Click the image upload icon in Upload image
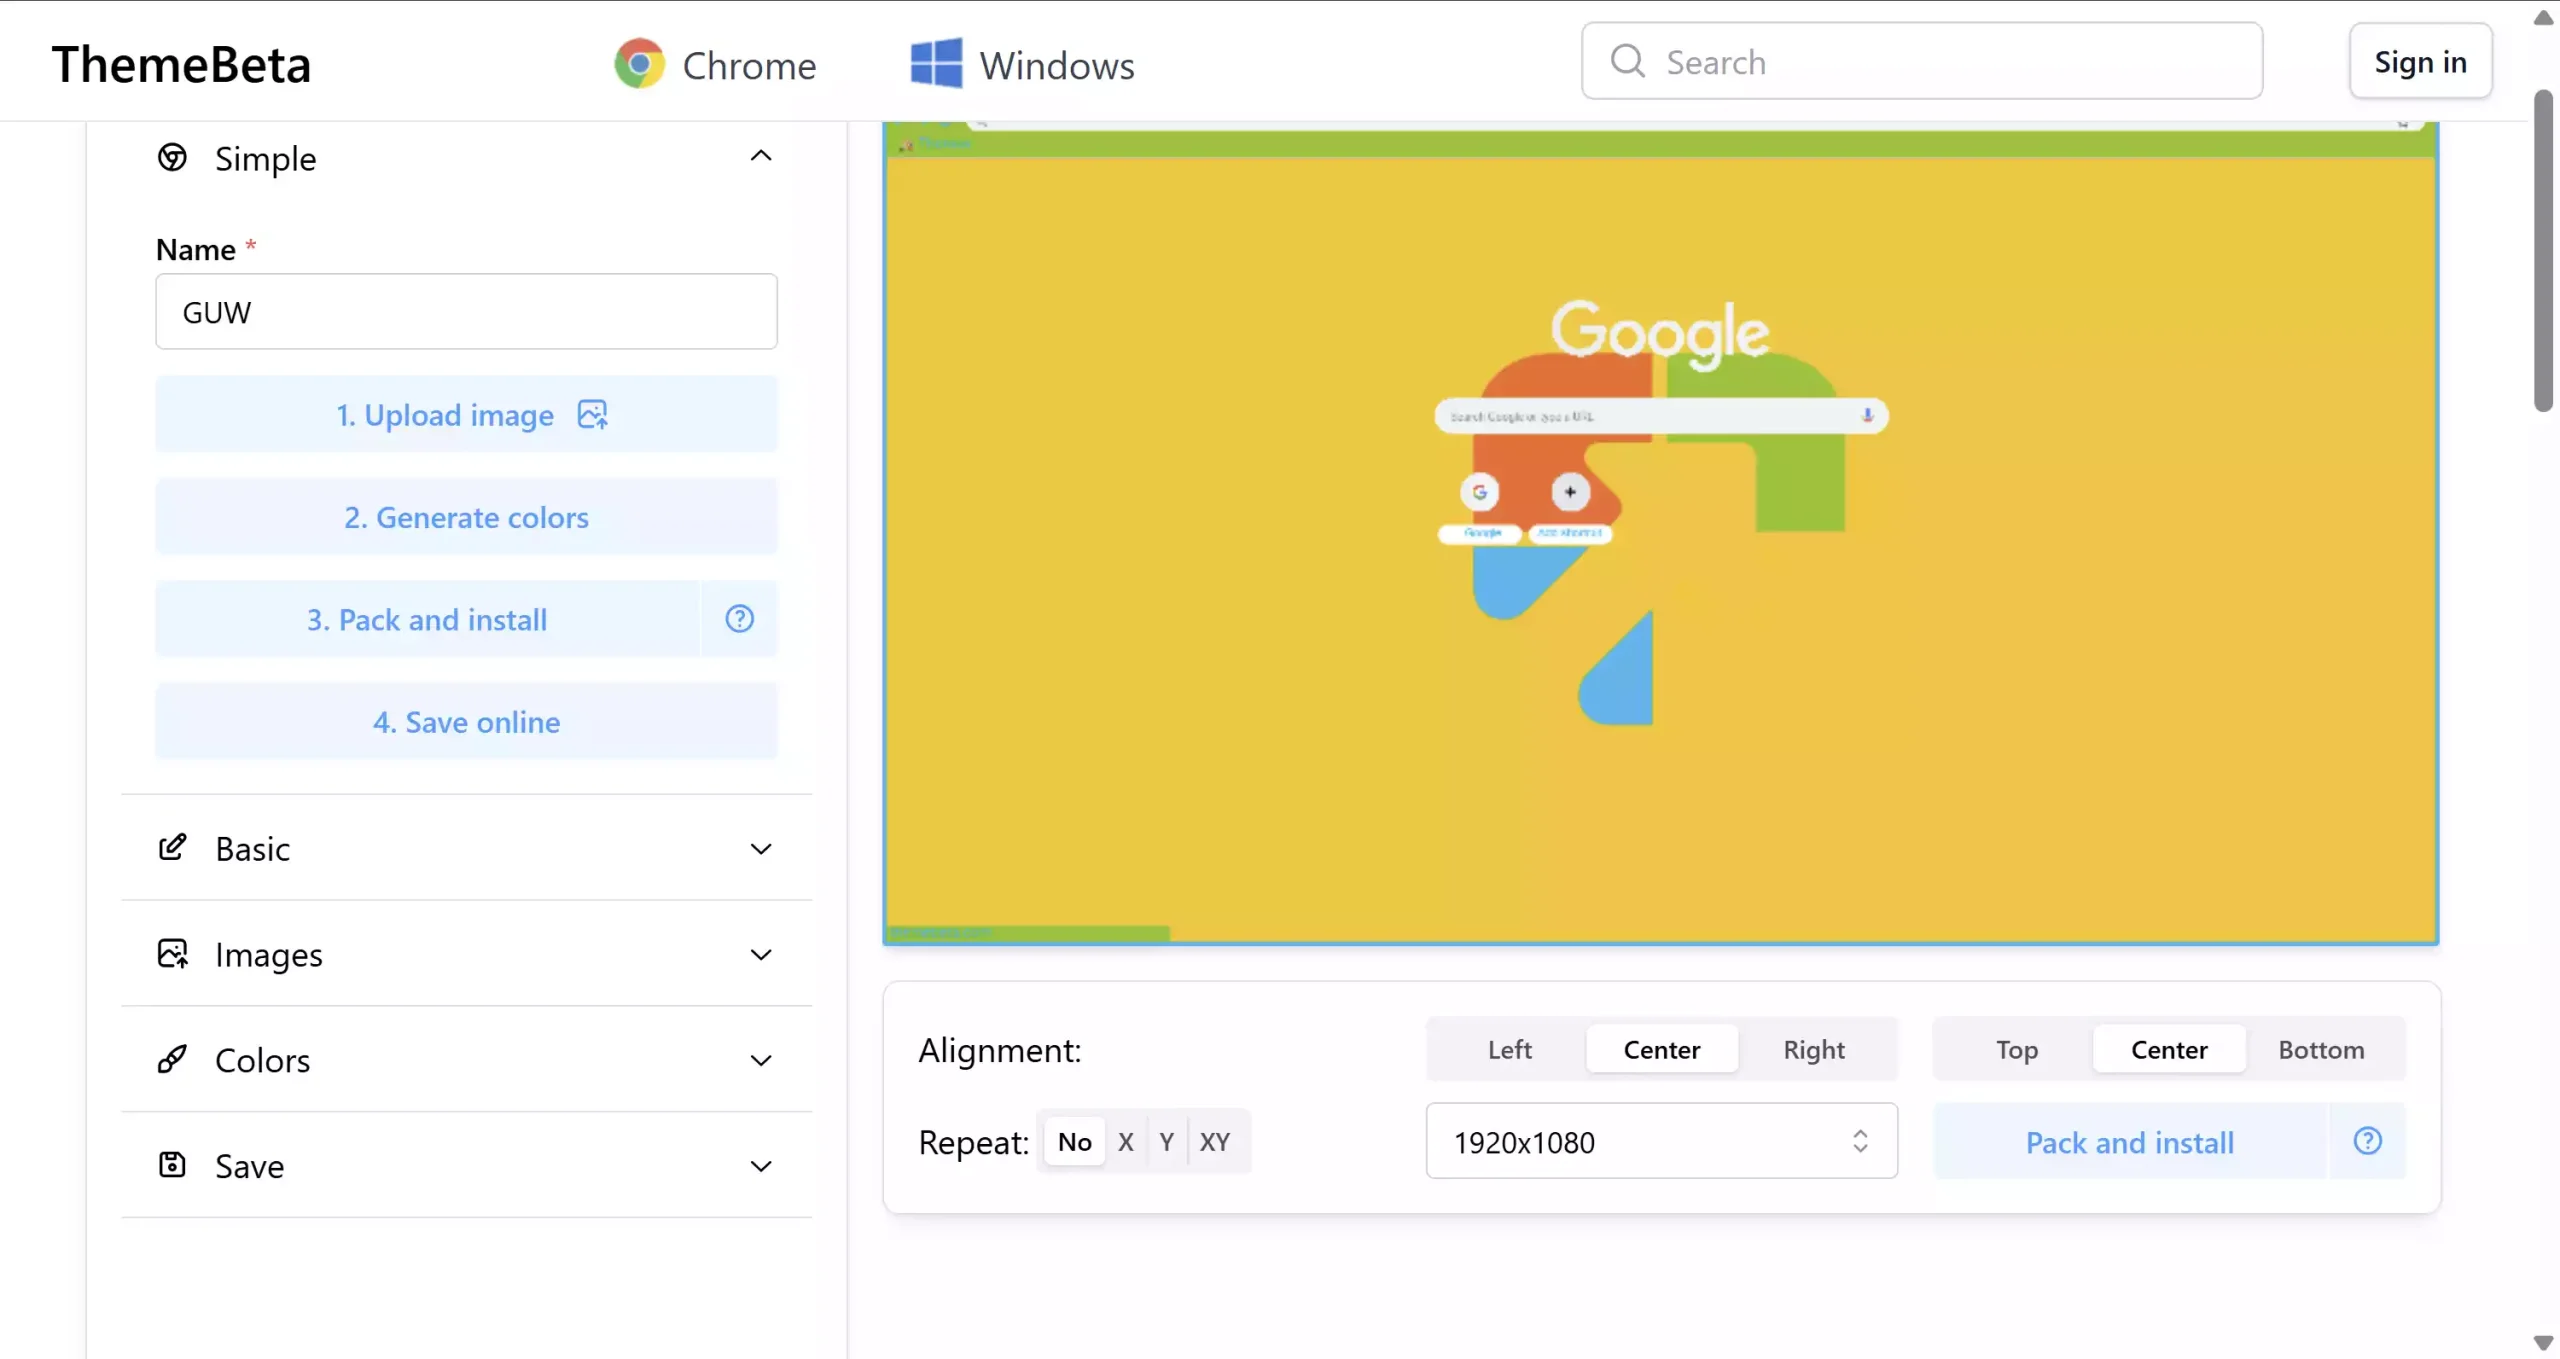The image size is (2560, 1359). 592,414
